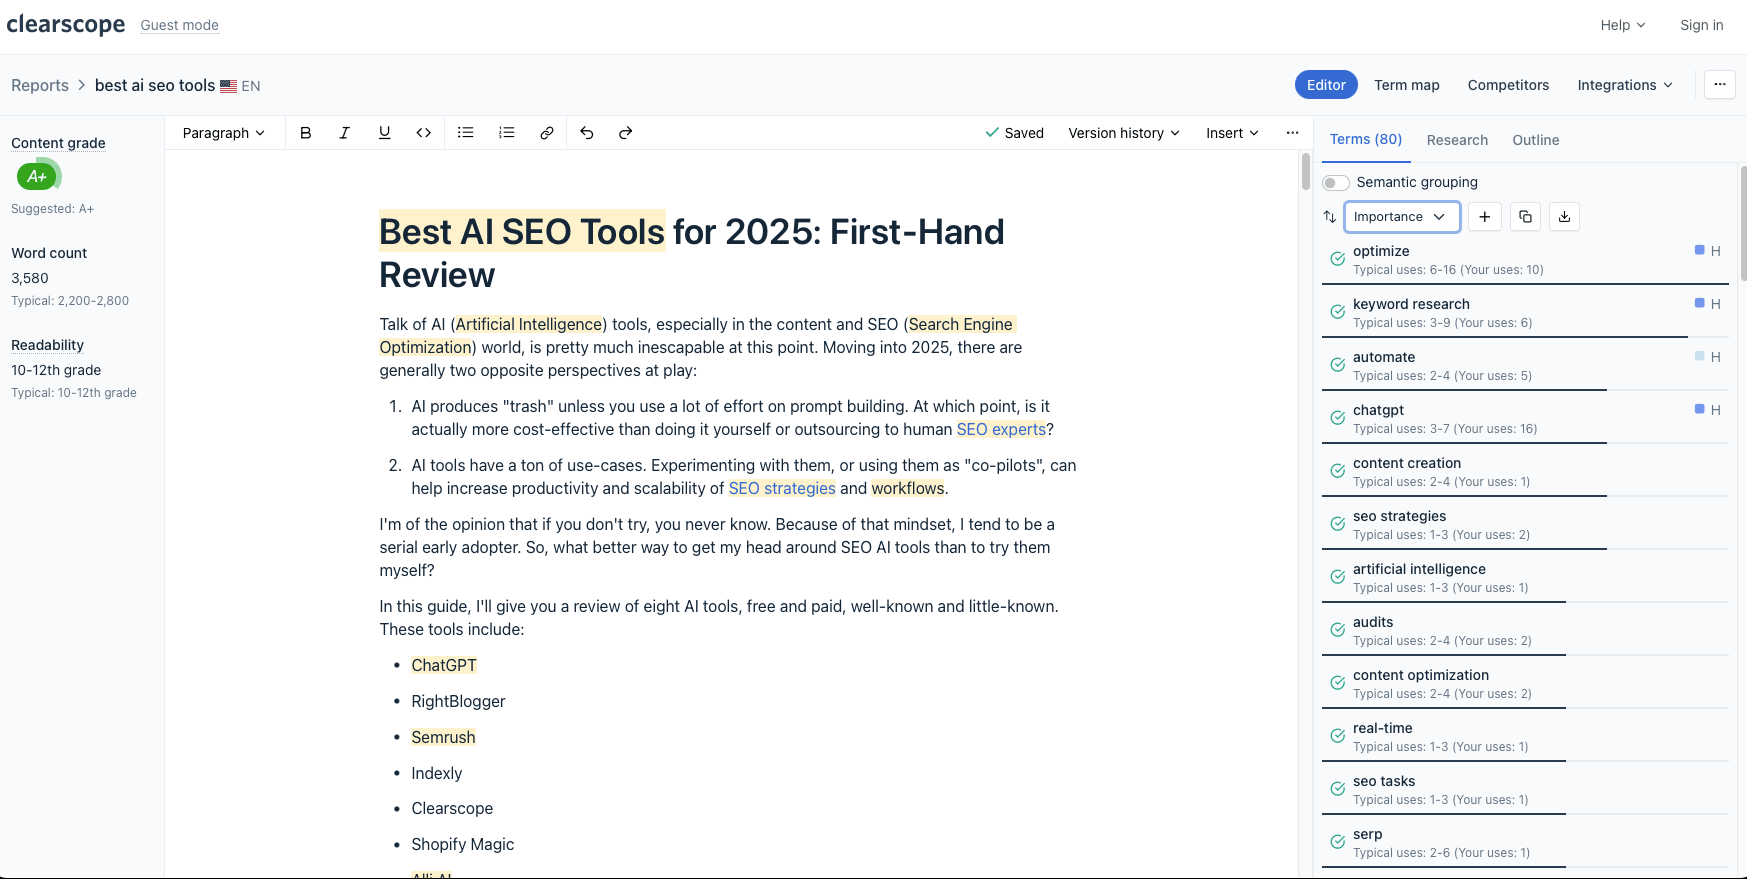This screenshot has height=879, width=1747.
Task: Click Semrush in the tools list
Action: coord(443,737)
